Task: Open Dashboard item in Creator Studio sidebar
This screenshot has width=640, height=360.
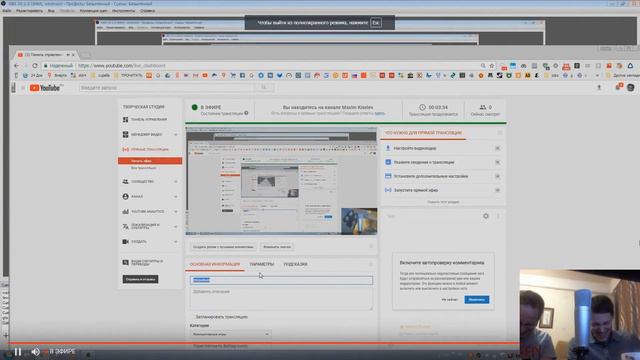Action: [145, 119]
